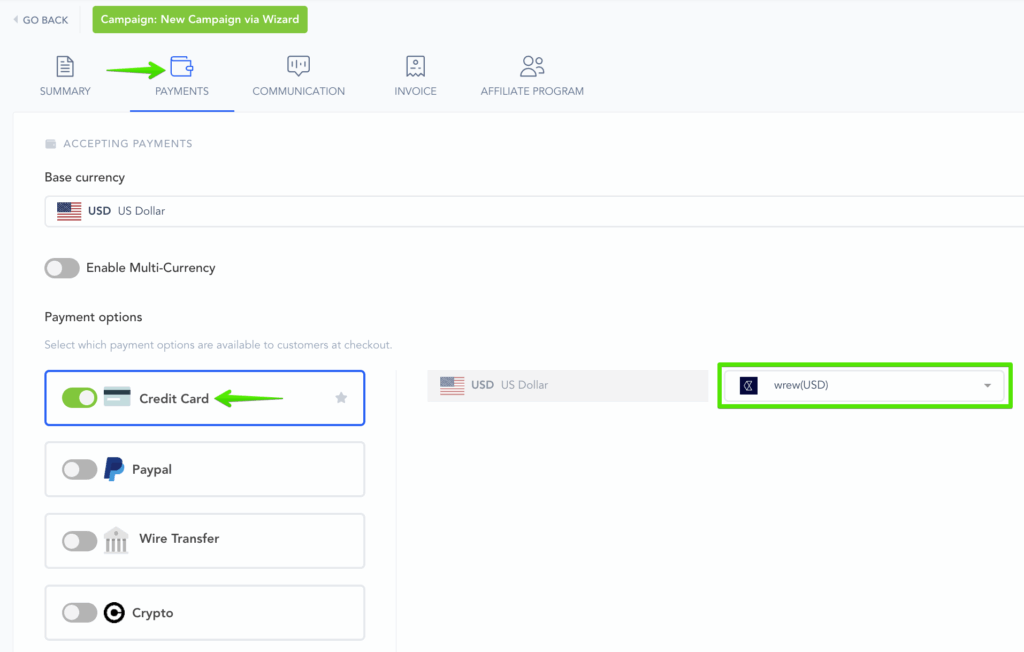Click the Invoice receipt icon
Image resolution: width=1024 pixels, height=652 pixels.
(415, 67)
